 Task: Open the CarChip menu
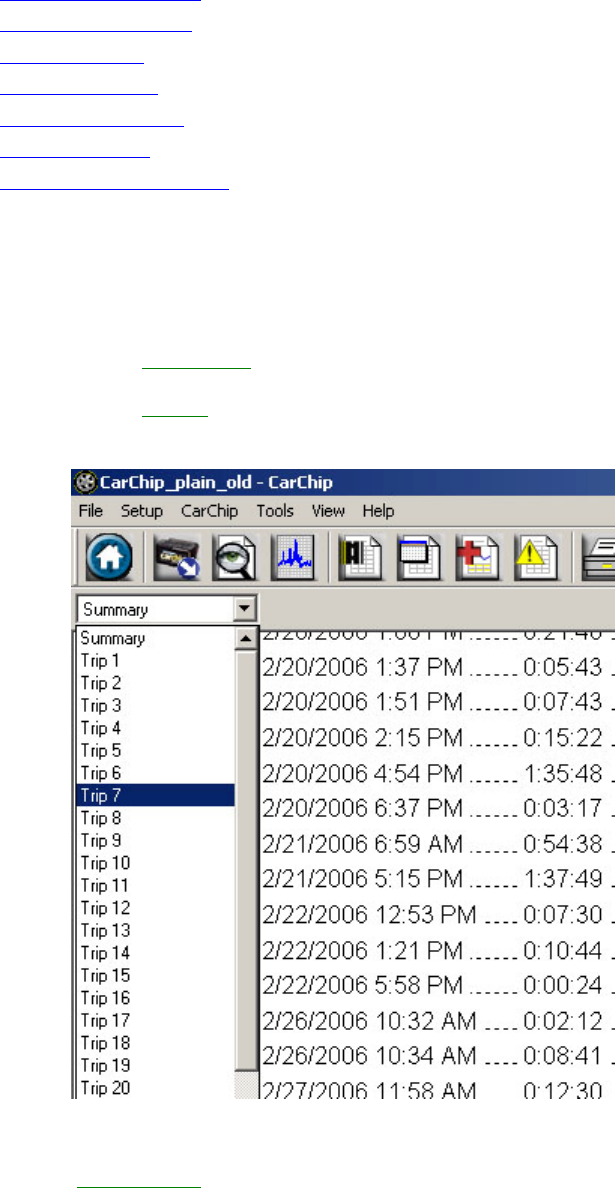pyautogui.click(x=209, y=511)
